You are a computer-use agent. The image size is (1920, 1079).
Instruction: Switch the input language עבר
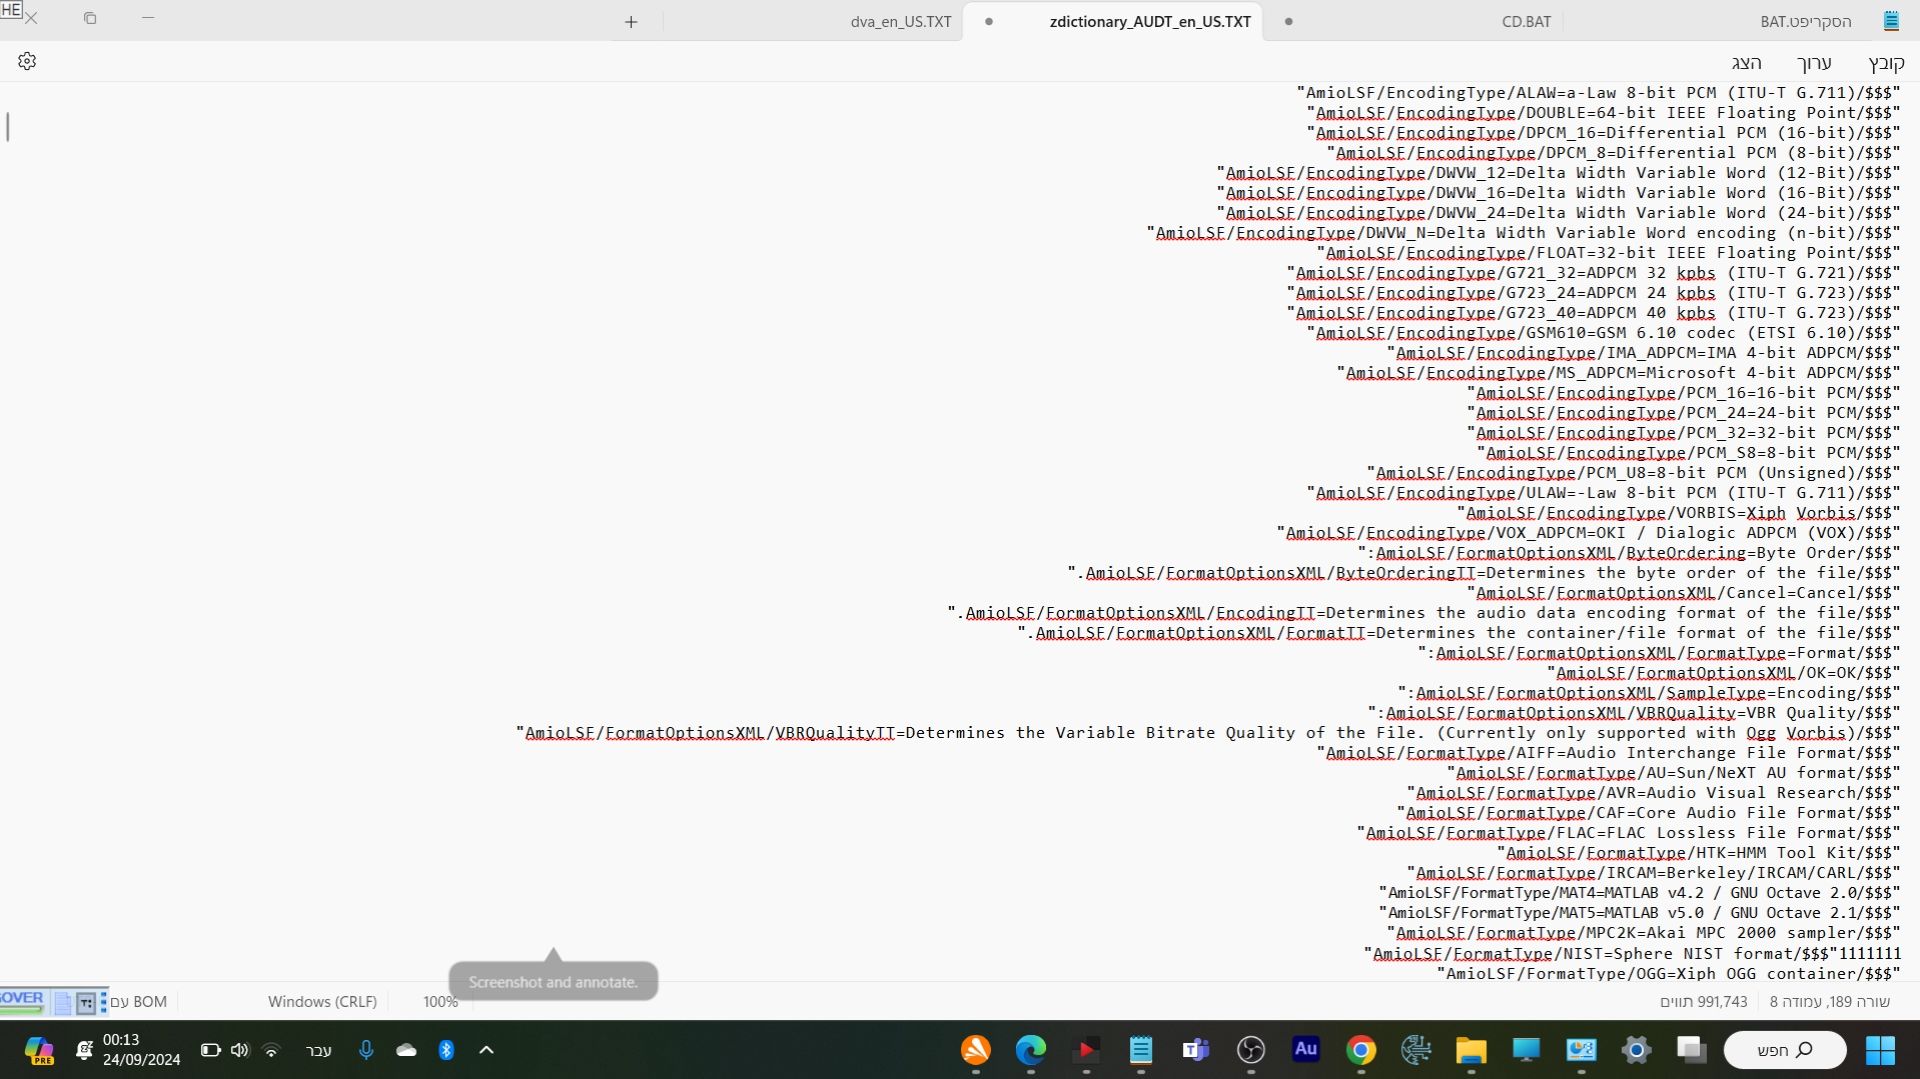coord(318,1050)
